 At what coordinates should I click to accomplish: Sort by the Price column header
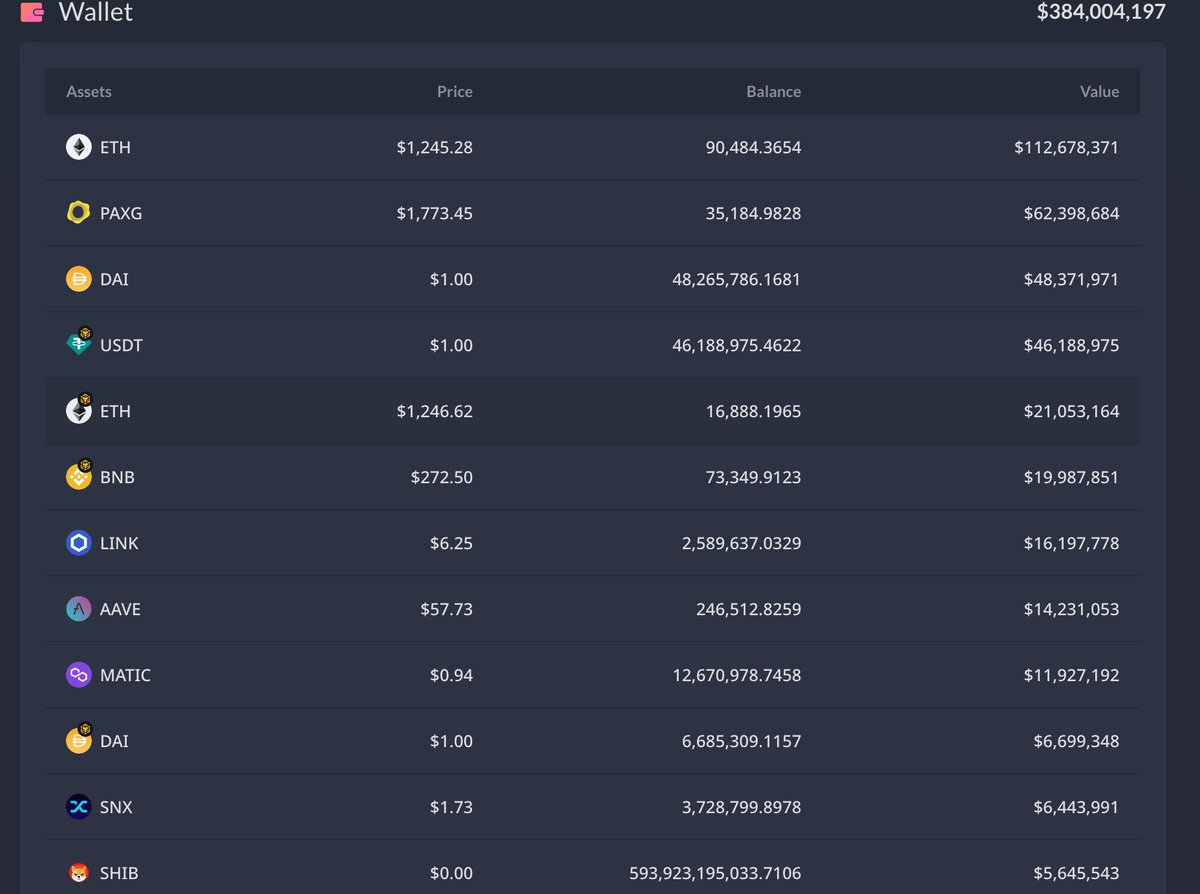click(455, 91)
